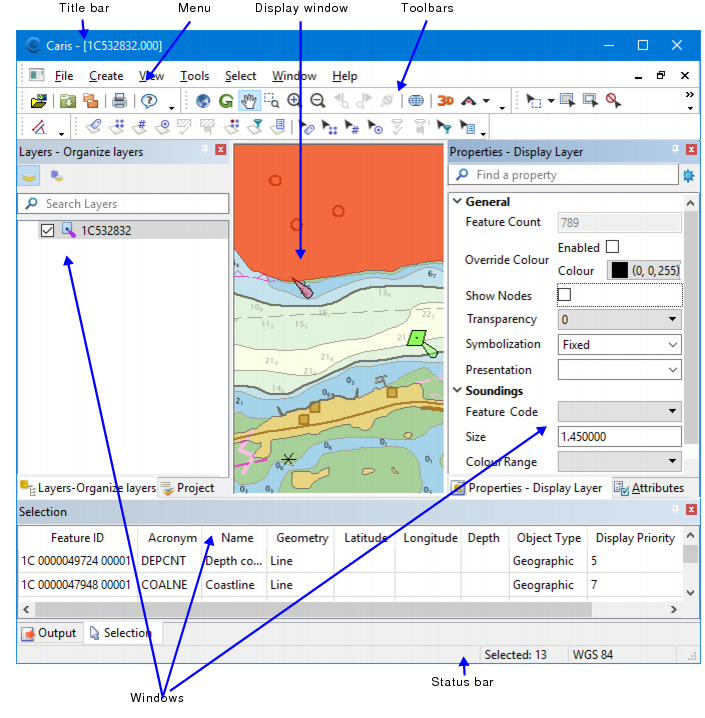The image size is (705, 718).
Task: Click the Print icon in toolbar
Action: 119,101
